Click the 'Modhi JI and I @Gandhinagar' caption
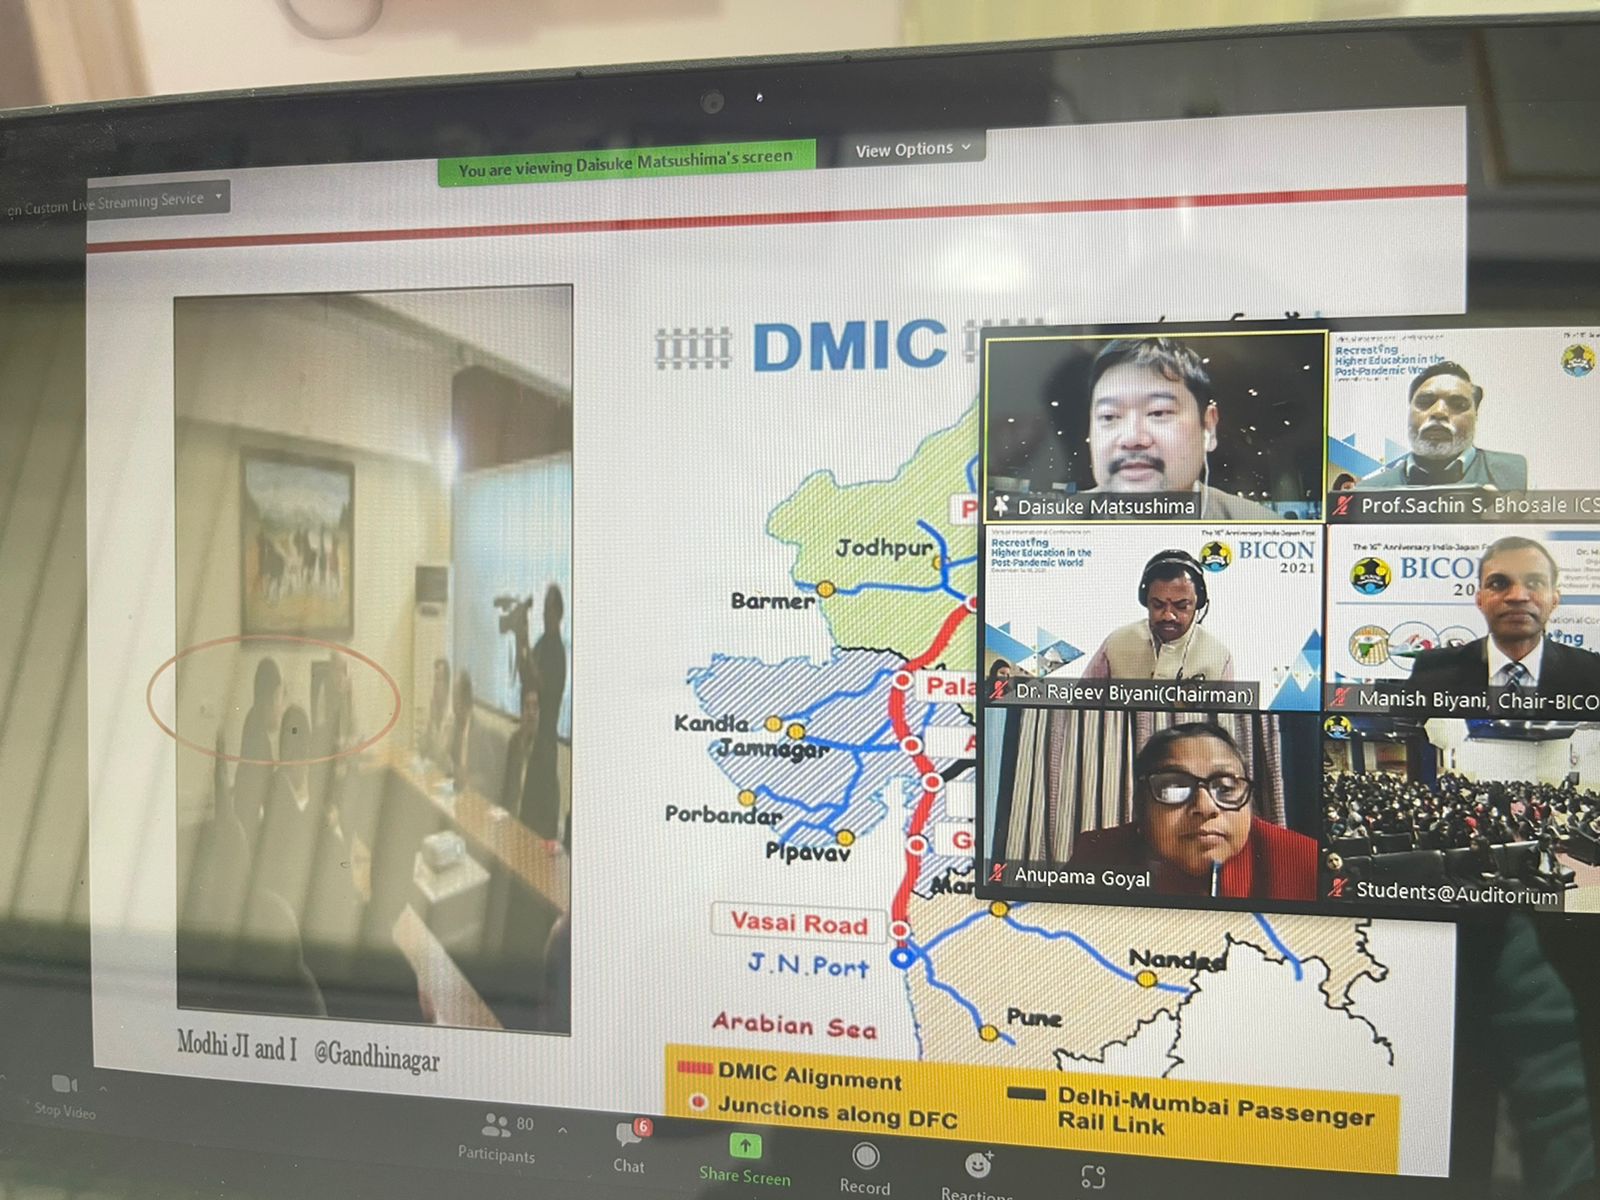Screen dimensions: 1600x1200 pyautogui.click(x=308, y=1052)
